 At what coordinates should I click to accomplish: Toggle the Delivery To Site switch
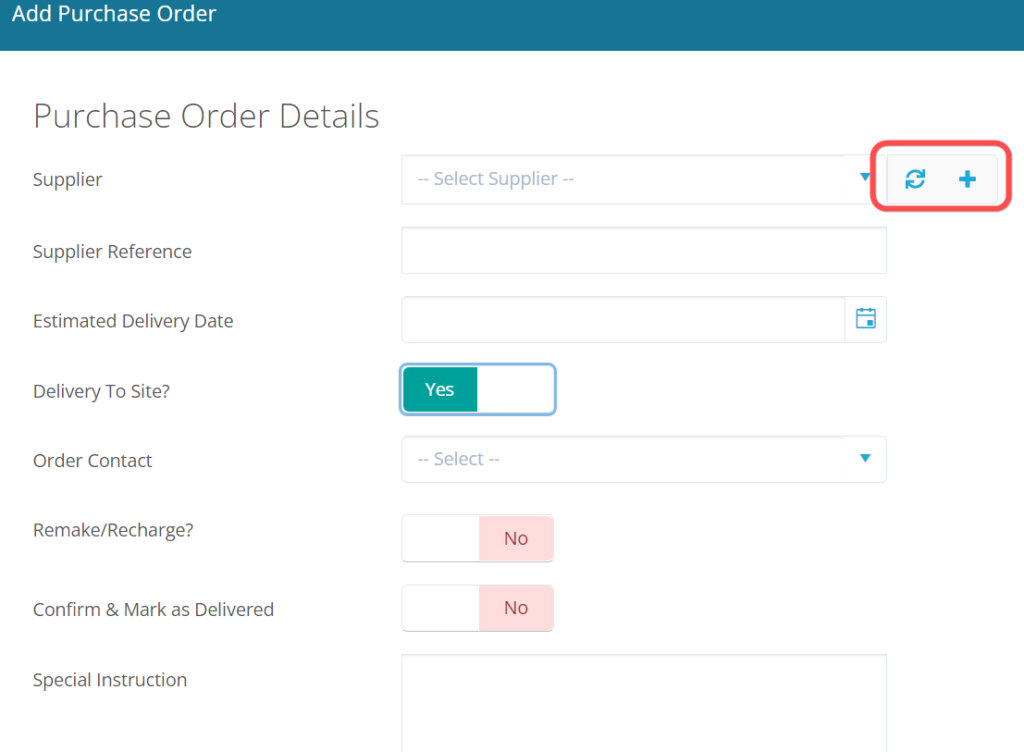(478, 389)
